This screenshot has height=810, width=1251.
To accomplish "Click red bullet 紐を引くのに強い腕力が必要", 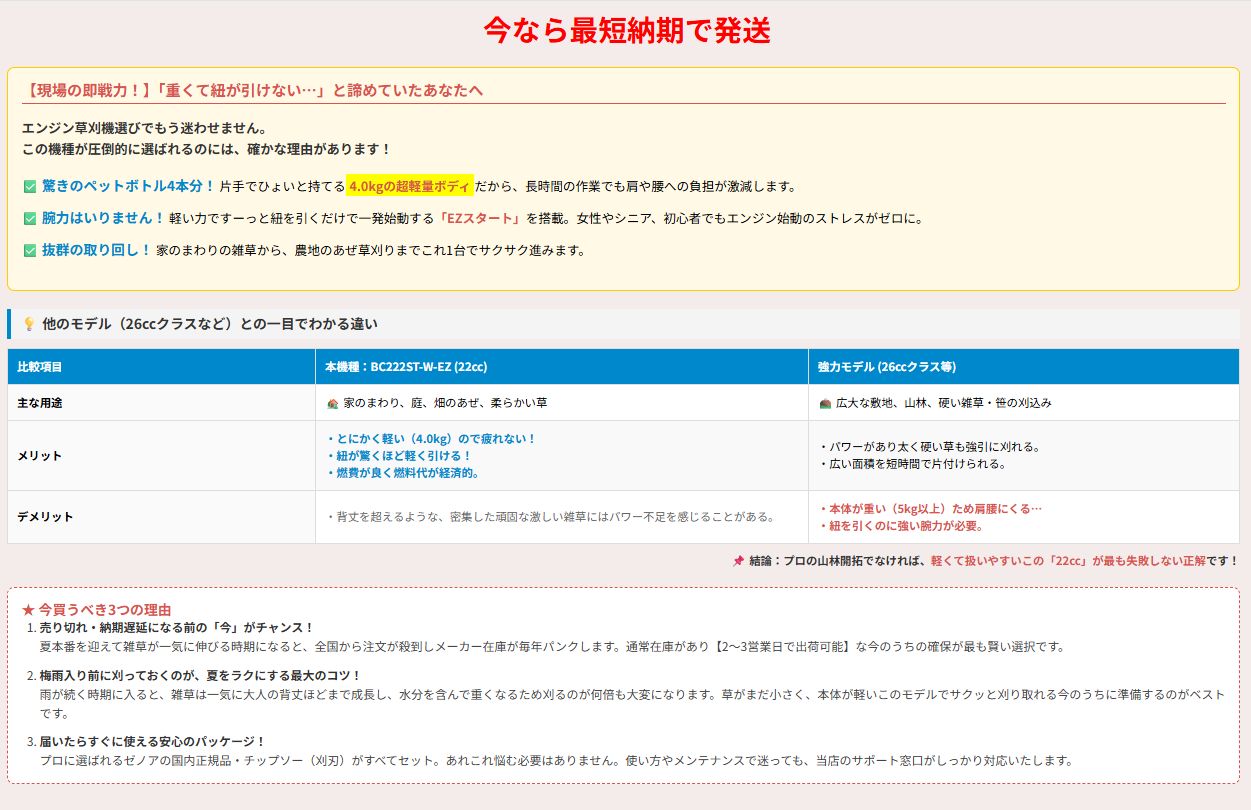I will [x=901, y=526].
